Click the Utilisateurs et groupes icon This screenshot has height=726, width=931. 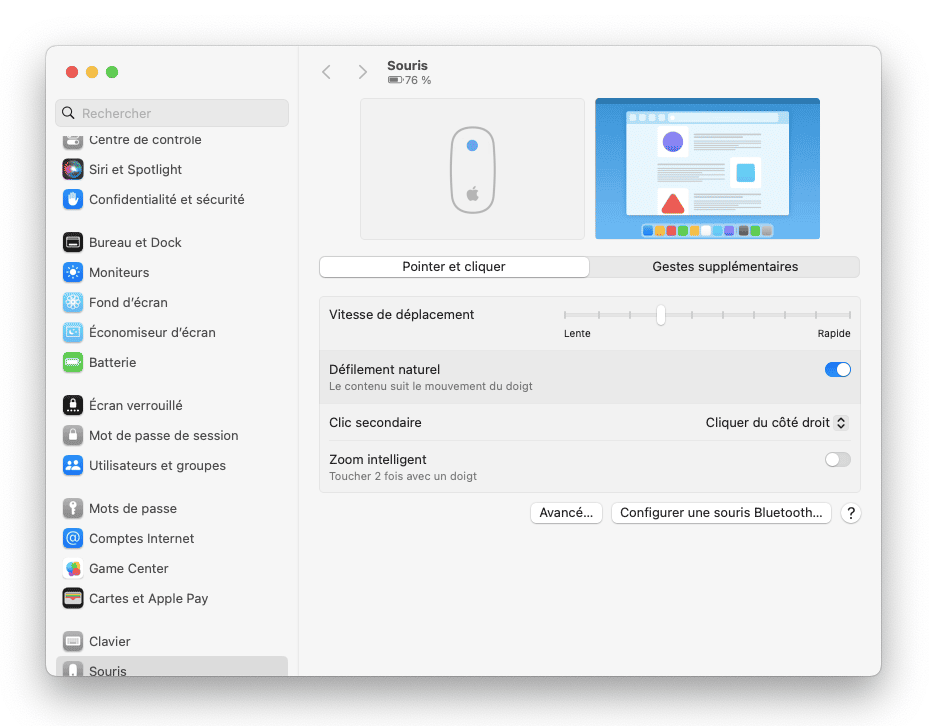click(x=73, y=465)
